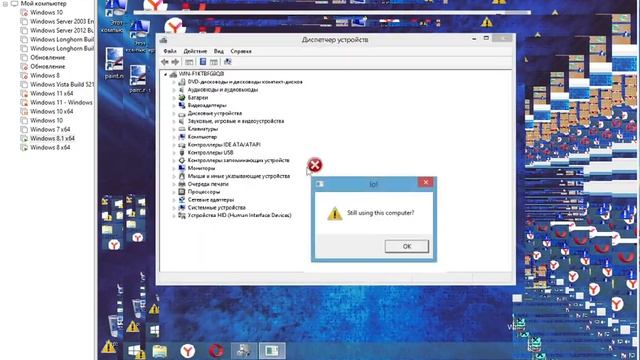Click the Диспетчер устройств title bar
Screen dimensions: 640x360
335,40
